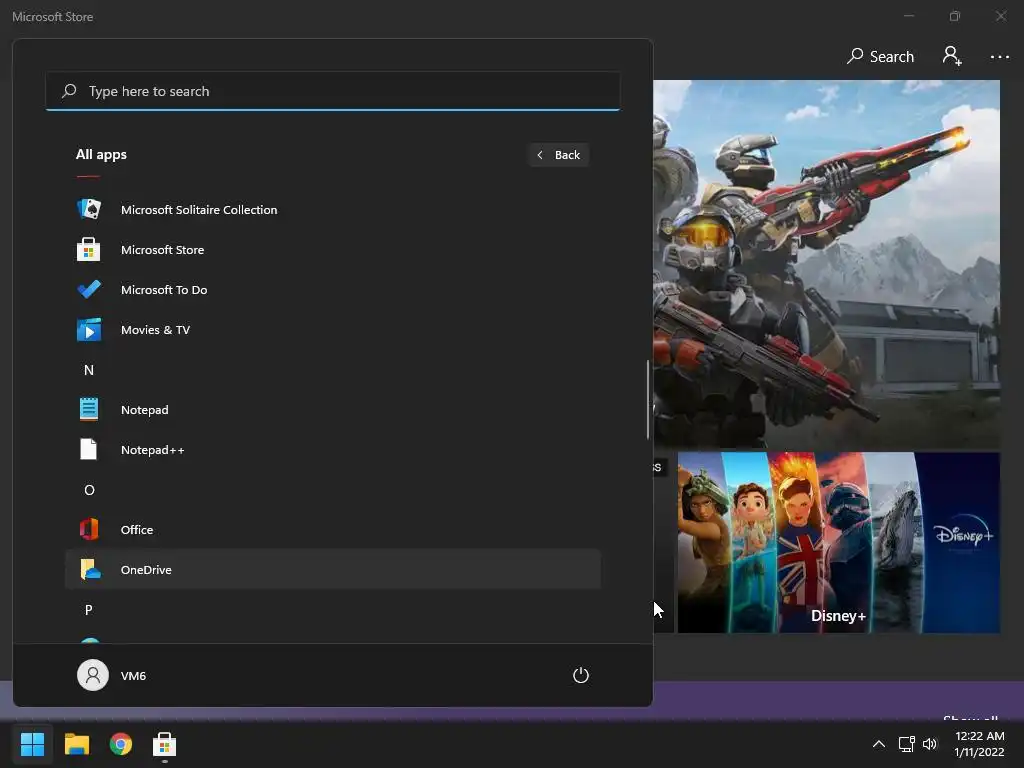Screen dimensions: 1024x768
Task: Click the All apps list scrollbar
Action: 648,399
